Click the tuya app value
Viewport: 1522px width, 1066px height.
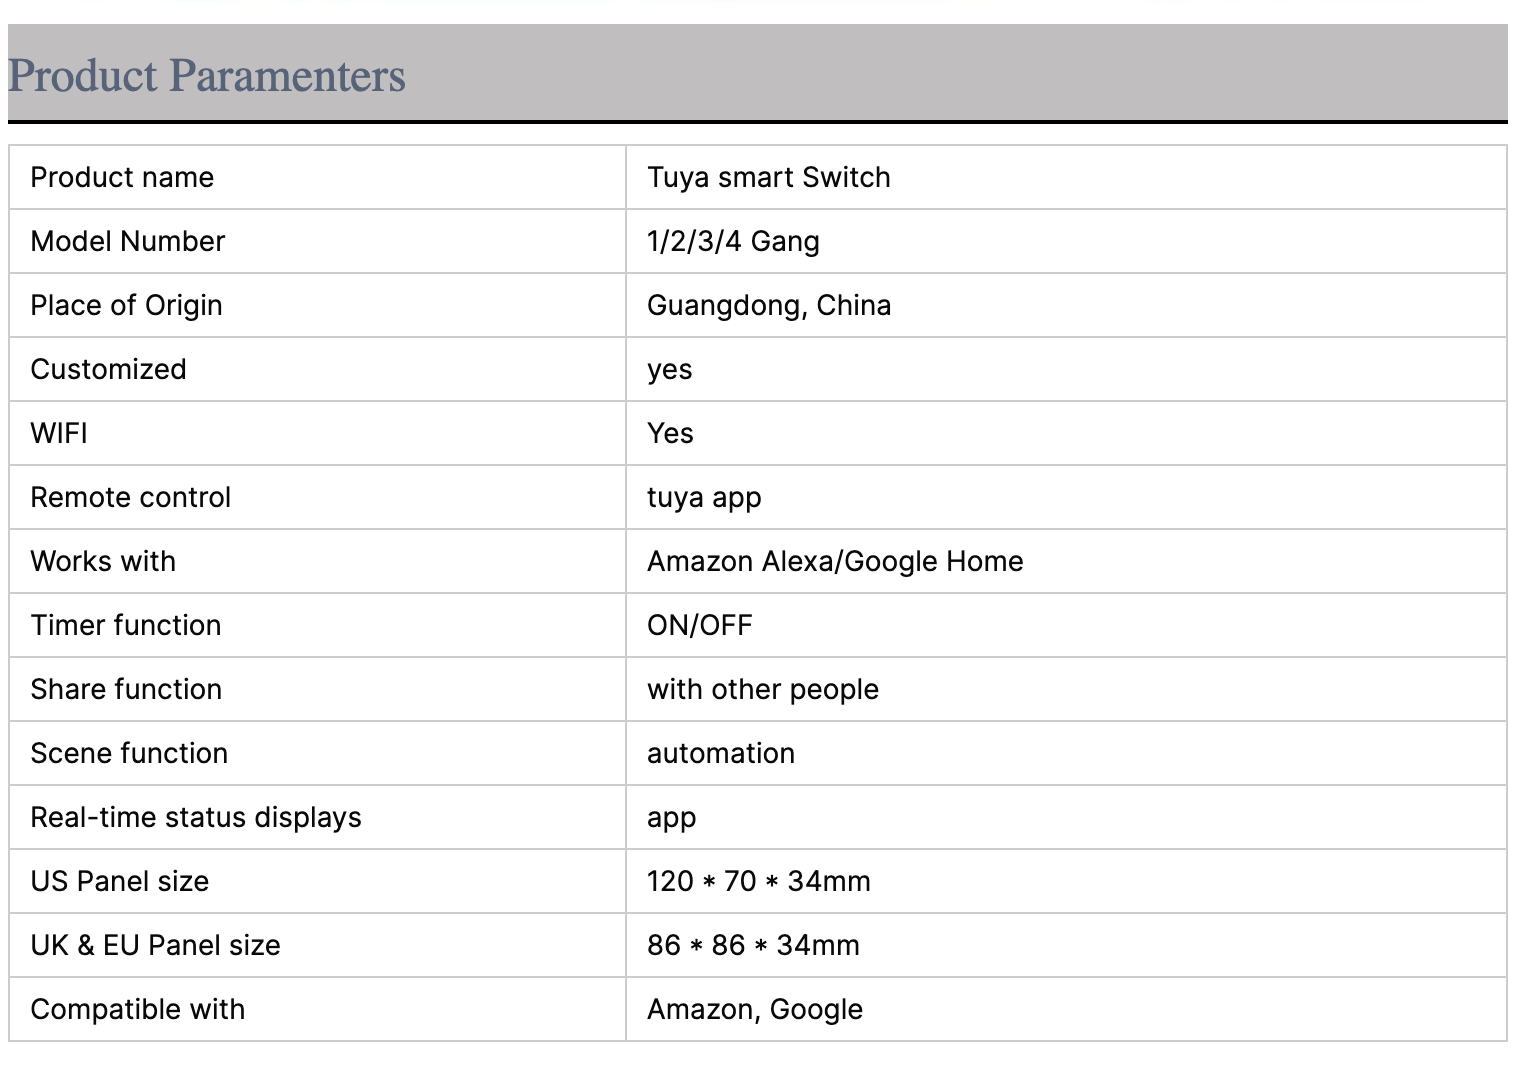coord(704,498)
